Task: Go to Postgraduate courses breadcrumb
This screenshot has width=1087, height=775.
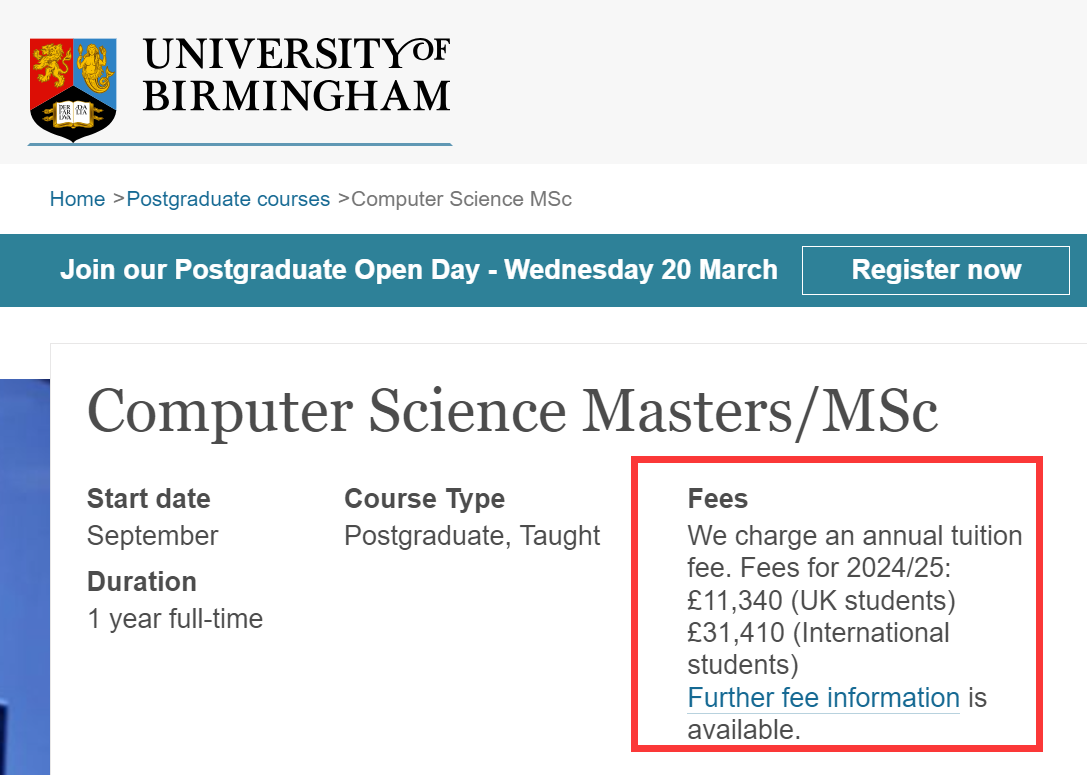Action: pos(228,199)
